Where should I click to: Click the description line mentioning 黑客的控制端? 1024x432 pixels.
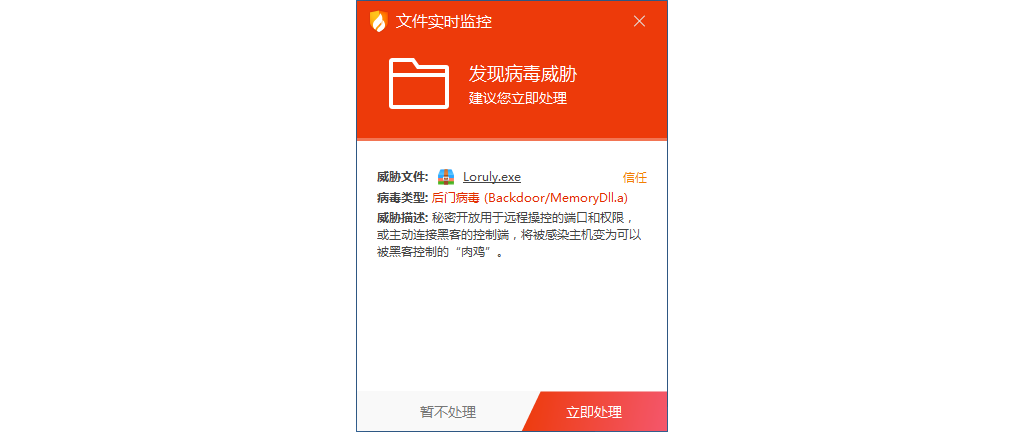coord(514,235)
